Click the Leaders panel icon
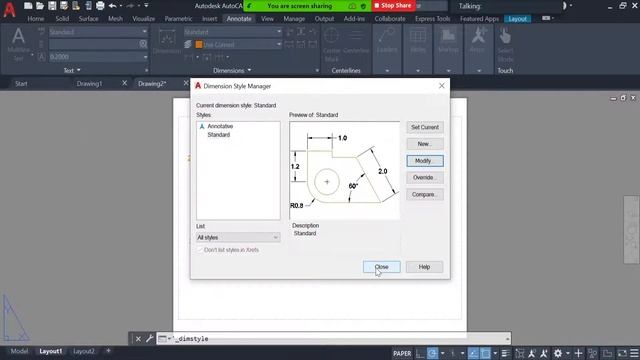This screenshot has width=640, height=360. click(387, 36)
